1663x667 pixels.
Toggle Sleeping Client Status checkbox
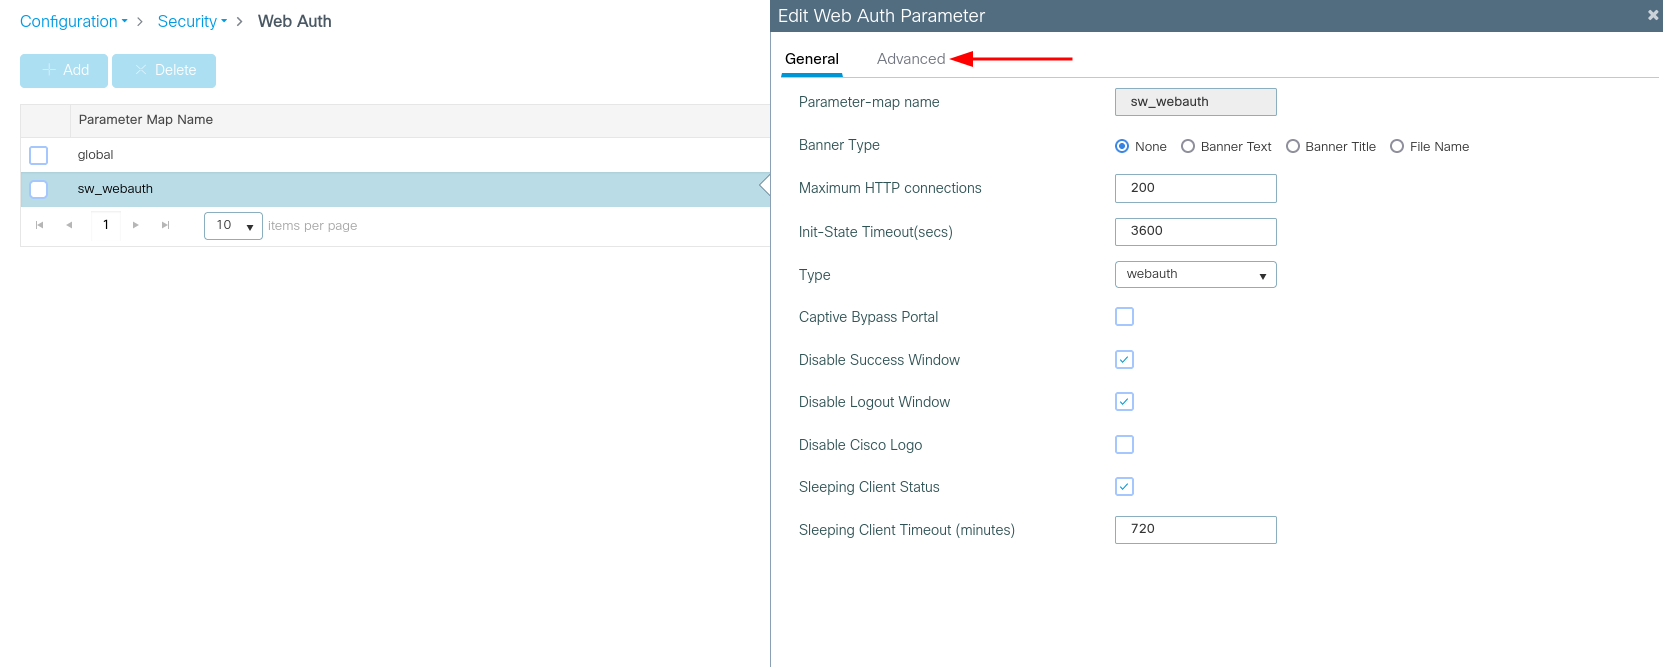[x=1124, y=487]
